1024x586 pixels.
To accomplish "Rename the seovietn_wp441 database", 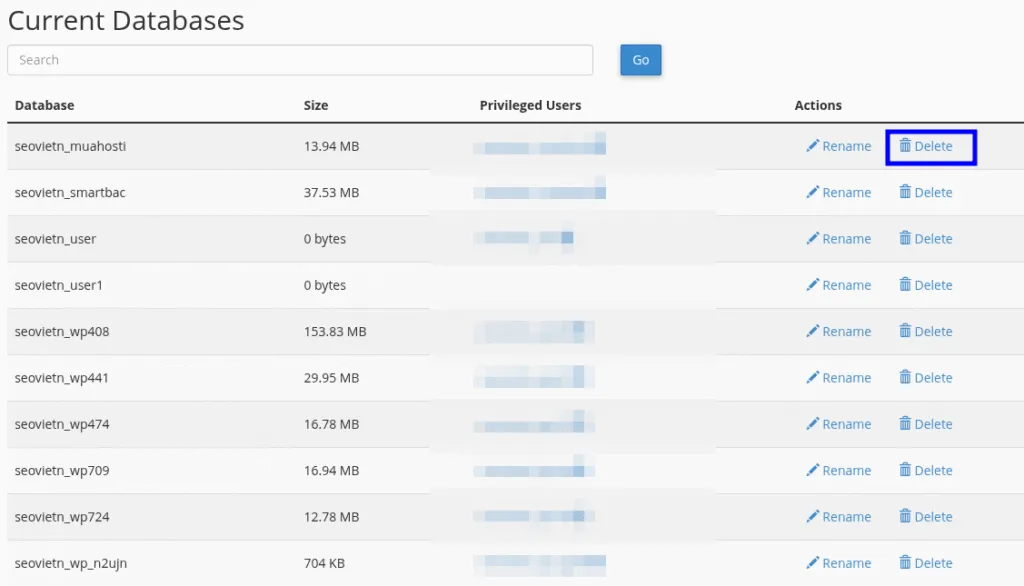I will tap(839, 378).
